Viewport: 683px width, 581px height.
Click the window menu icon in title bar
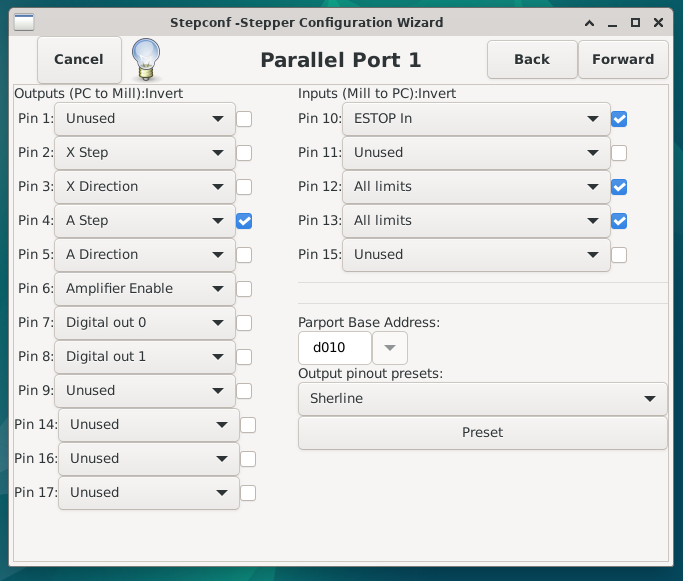(24, 23)
